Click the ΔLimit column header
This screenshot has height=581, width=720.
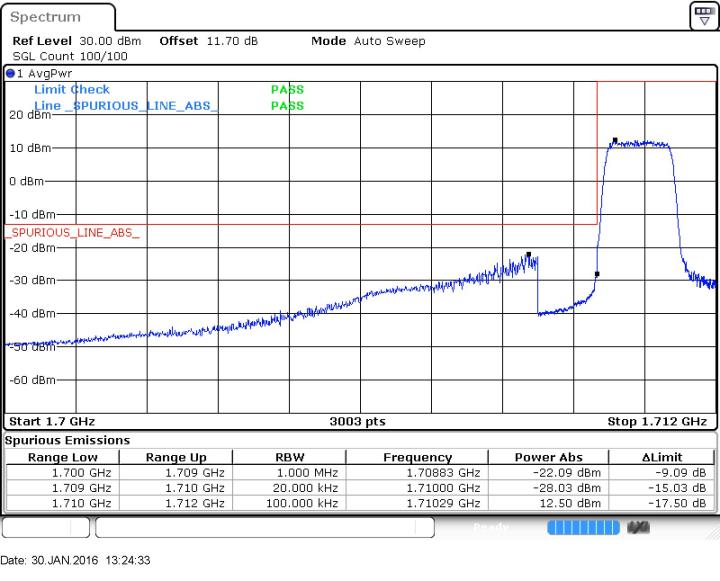pyautogui.click(x=662, y=457)
